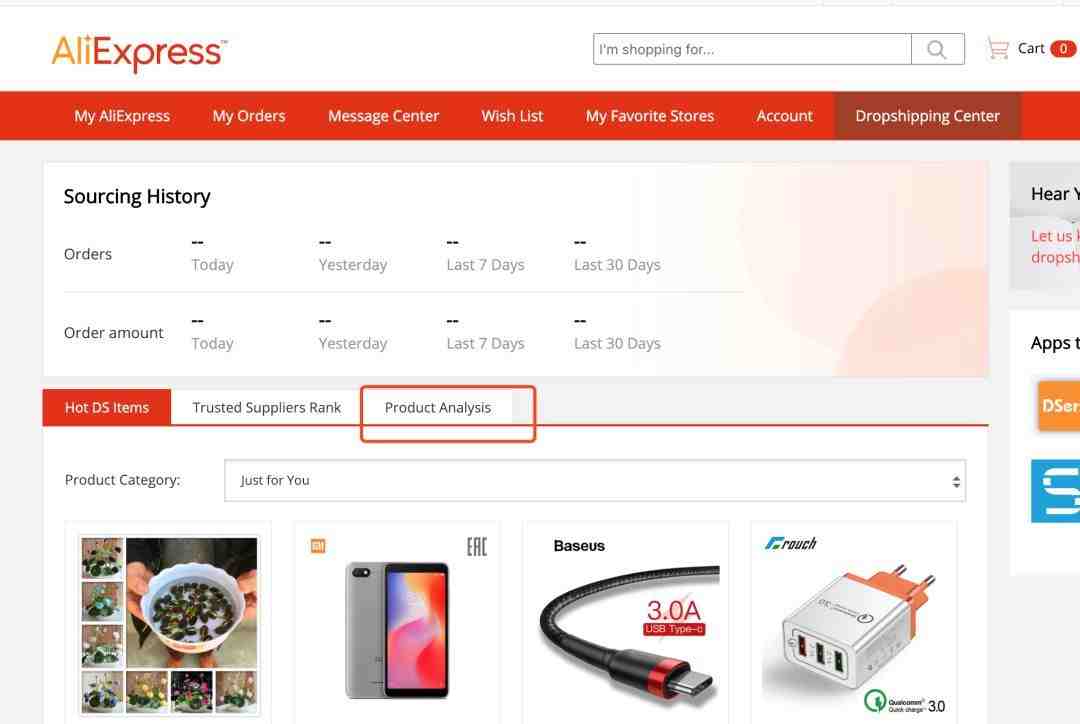Open the Baseus USB Type-C cable product
Viewport: 1080px width, 724px height.
[626, 623]
